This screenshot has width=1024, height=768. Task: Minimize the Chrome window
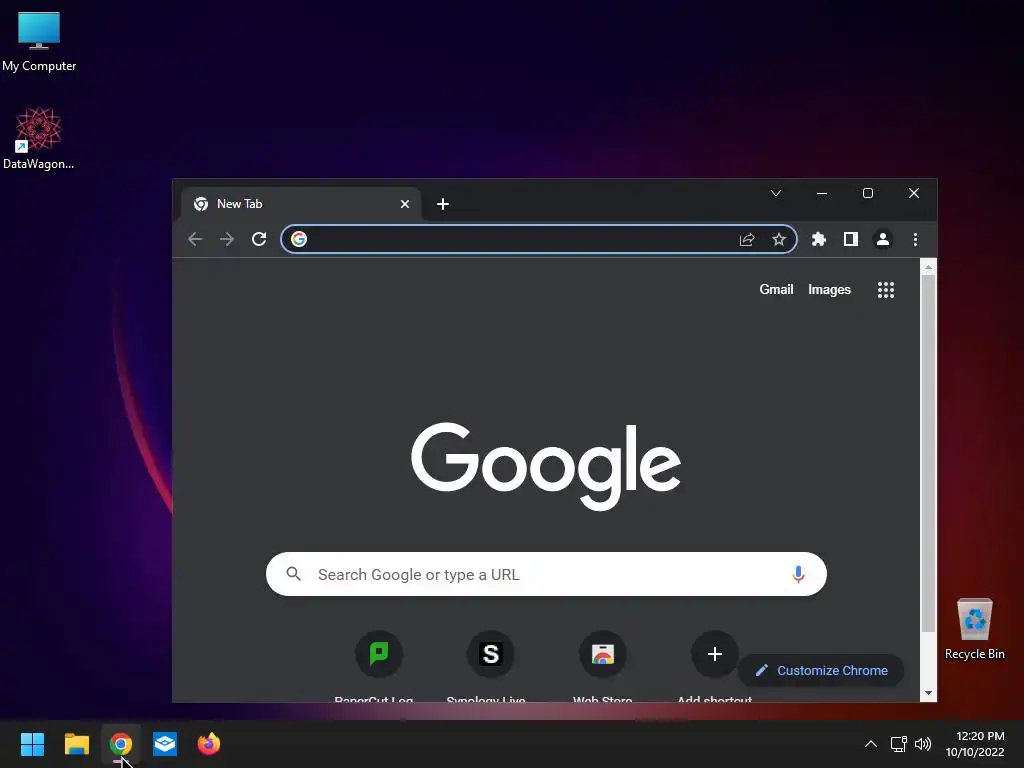tap(822, 193)
